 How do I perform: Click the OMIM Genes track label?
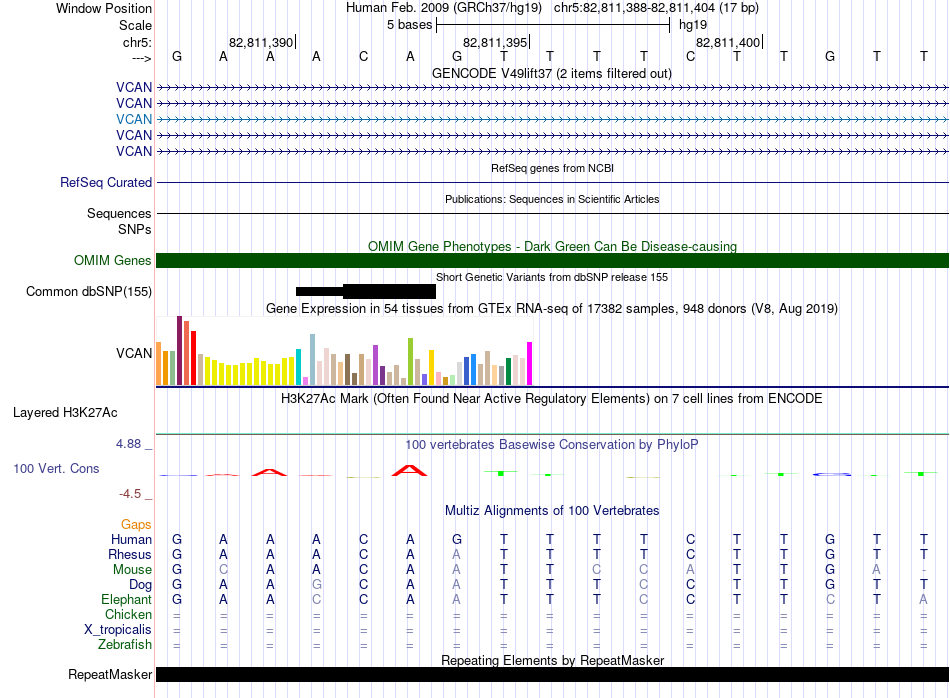[x=112, y=261]
